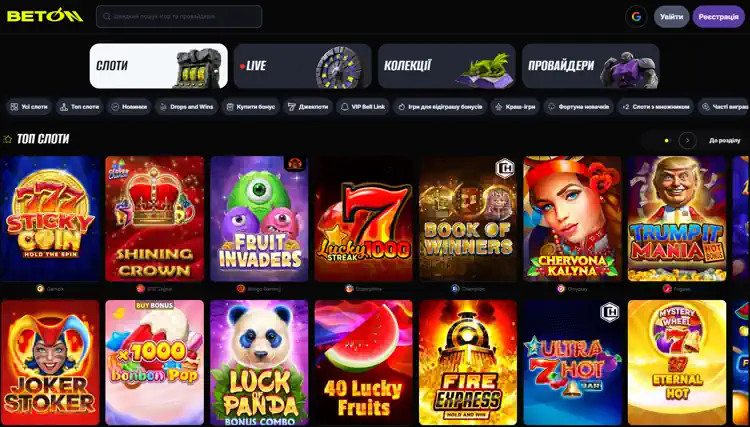
Task: Open the Sticky Coin game thumbnail
Action: point(50,219)
